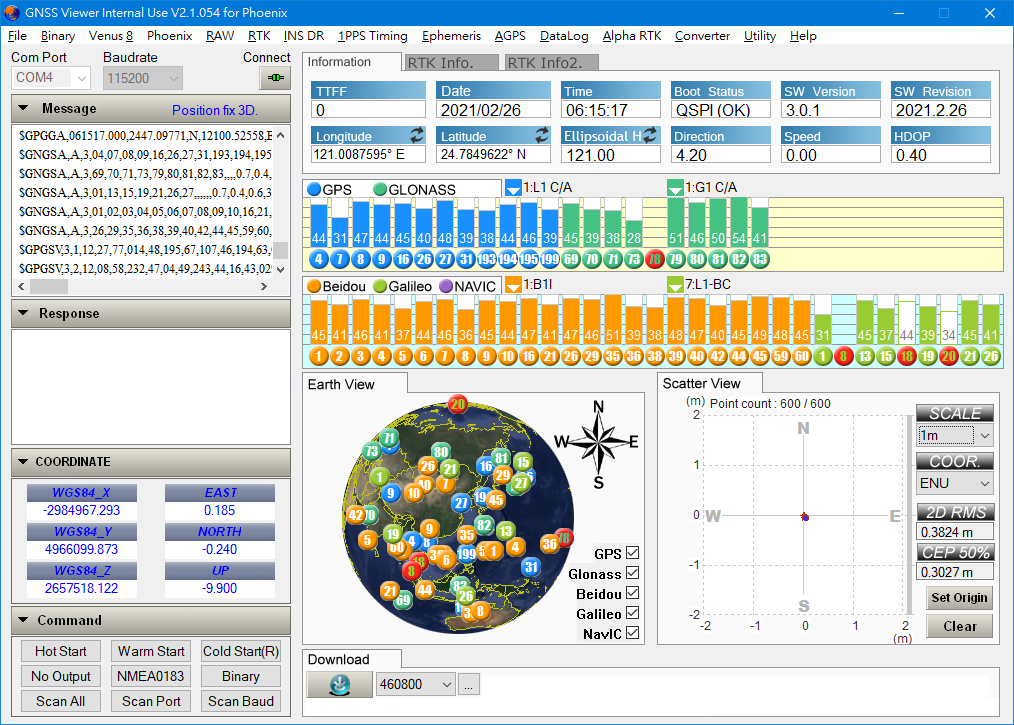Screen dimensions: 1014x725
Task: Open the Com Port COM4 dropdown
Action: (x=50, y=78)
